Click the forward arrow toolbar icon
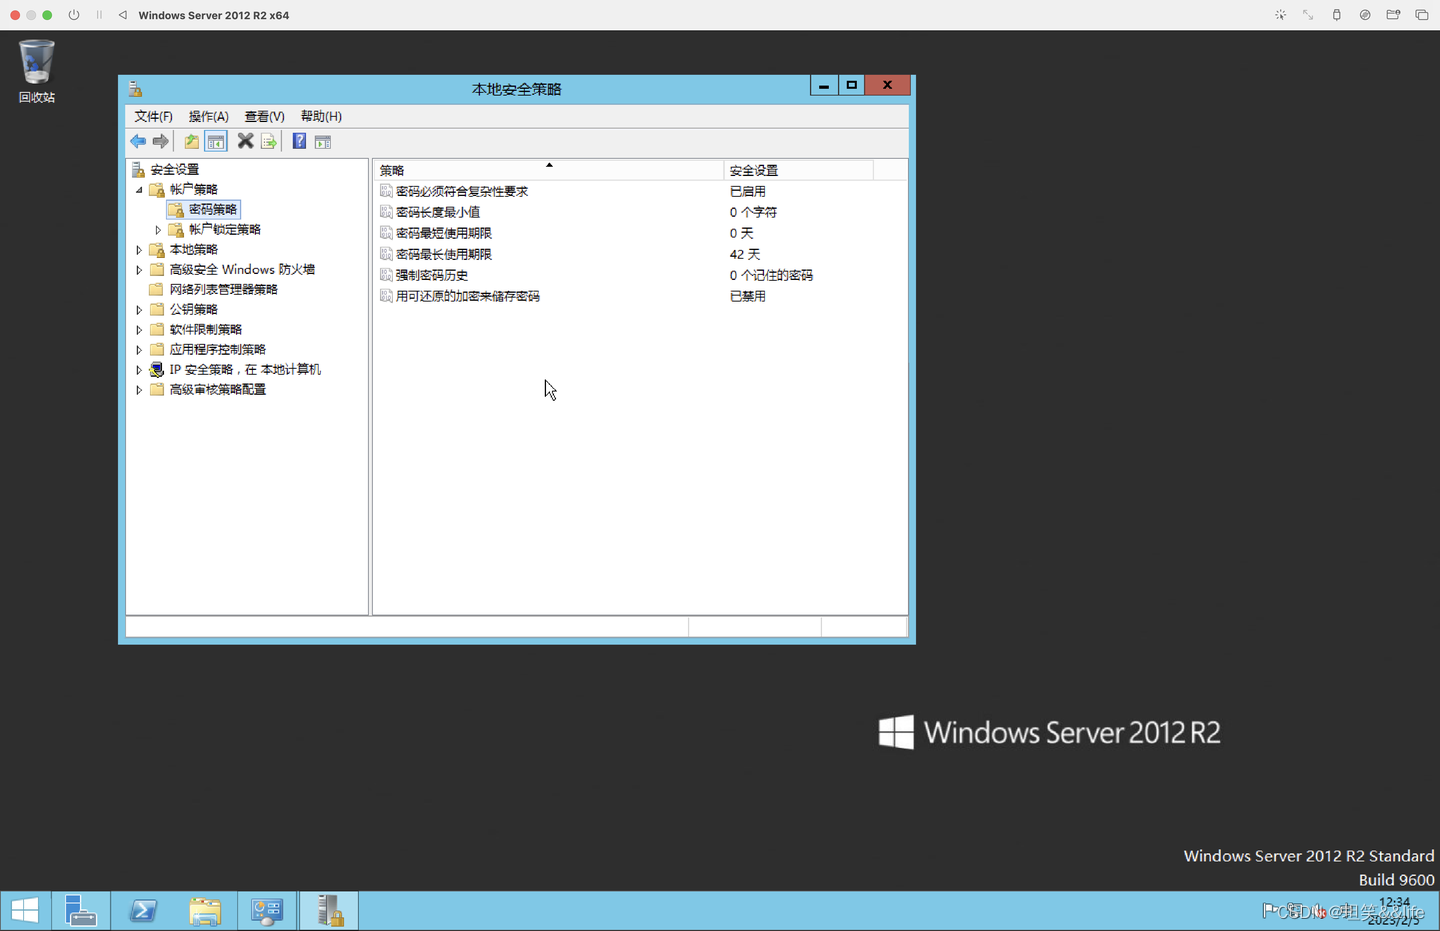Viewport: 1440px width, 931px height. (161, 142)
